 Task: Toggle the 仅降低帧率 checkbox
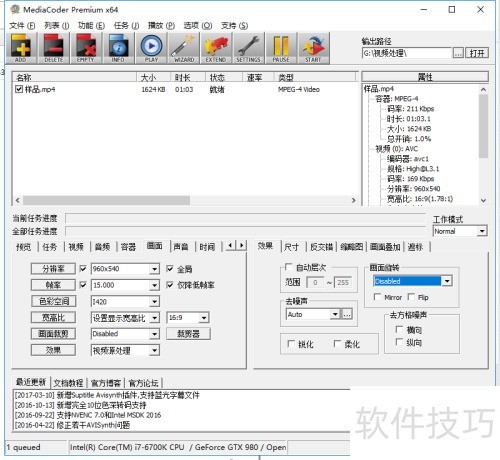[x=170, y=285]
